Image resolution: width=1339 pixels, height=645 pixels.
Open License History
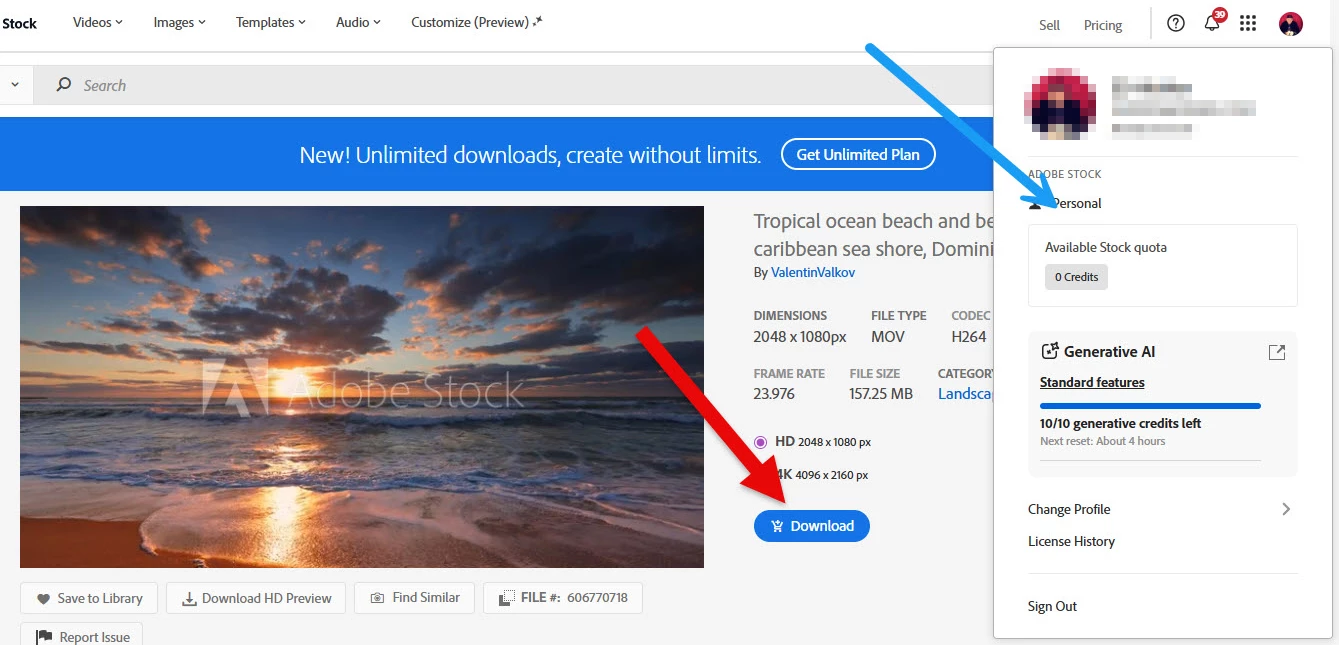pyautogui.click(x=1071, y=541)
